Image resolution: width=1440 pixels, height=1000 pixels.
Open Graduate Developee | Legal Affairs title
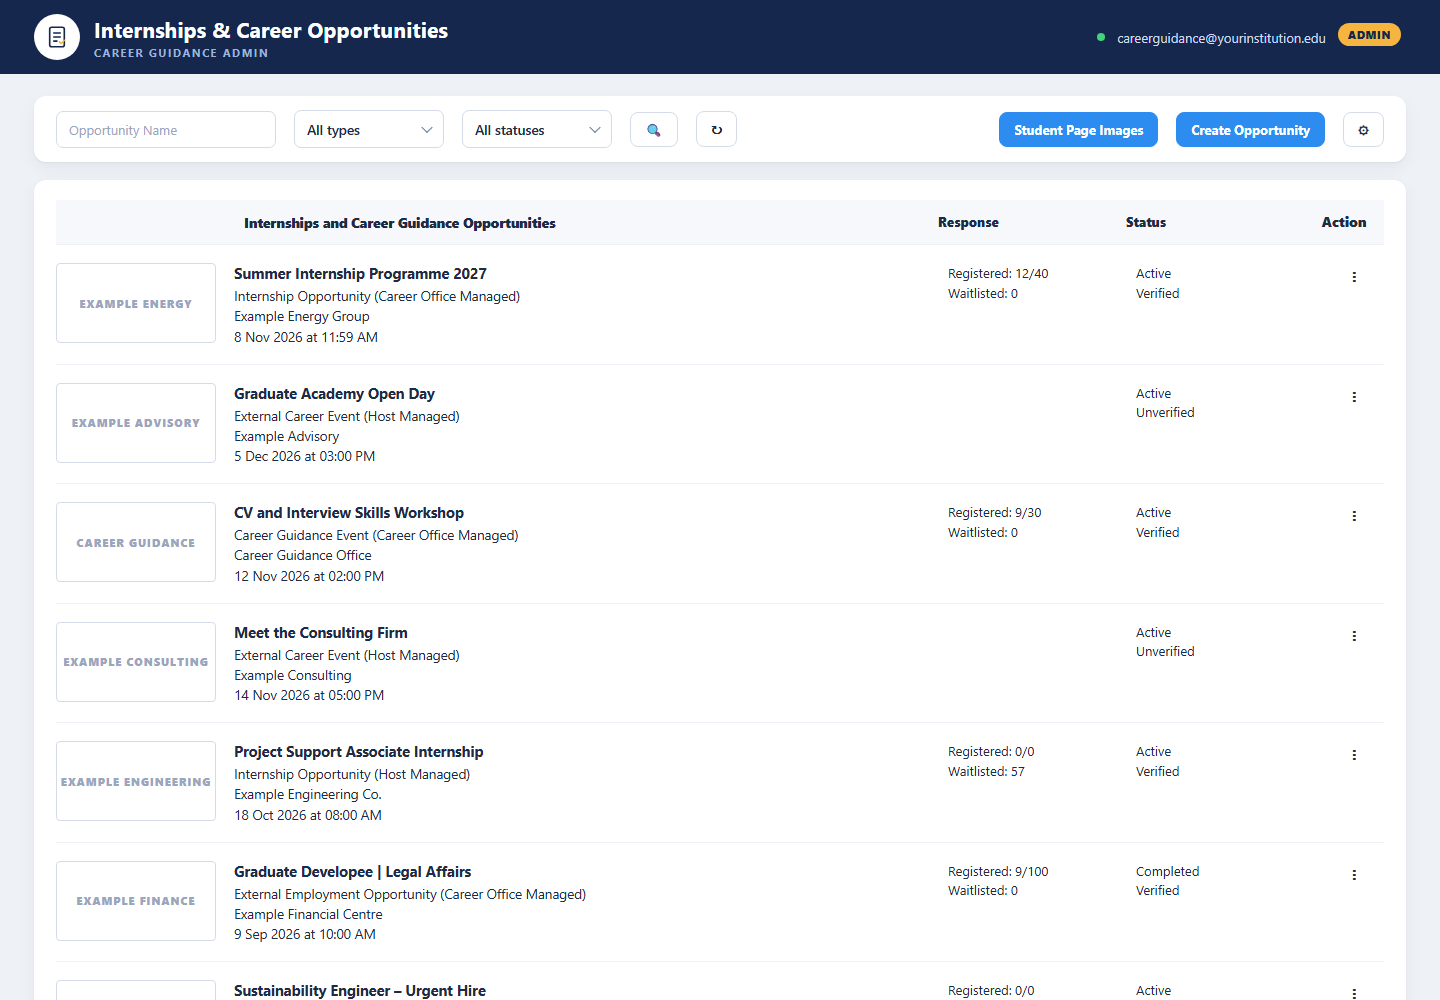pos(353,872)
